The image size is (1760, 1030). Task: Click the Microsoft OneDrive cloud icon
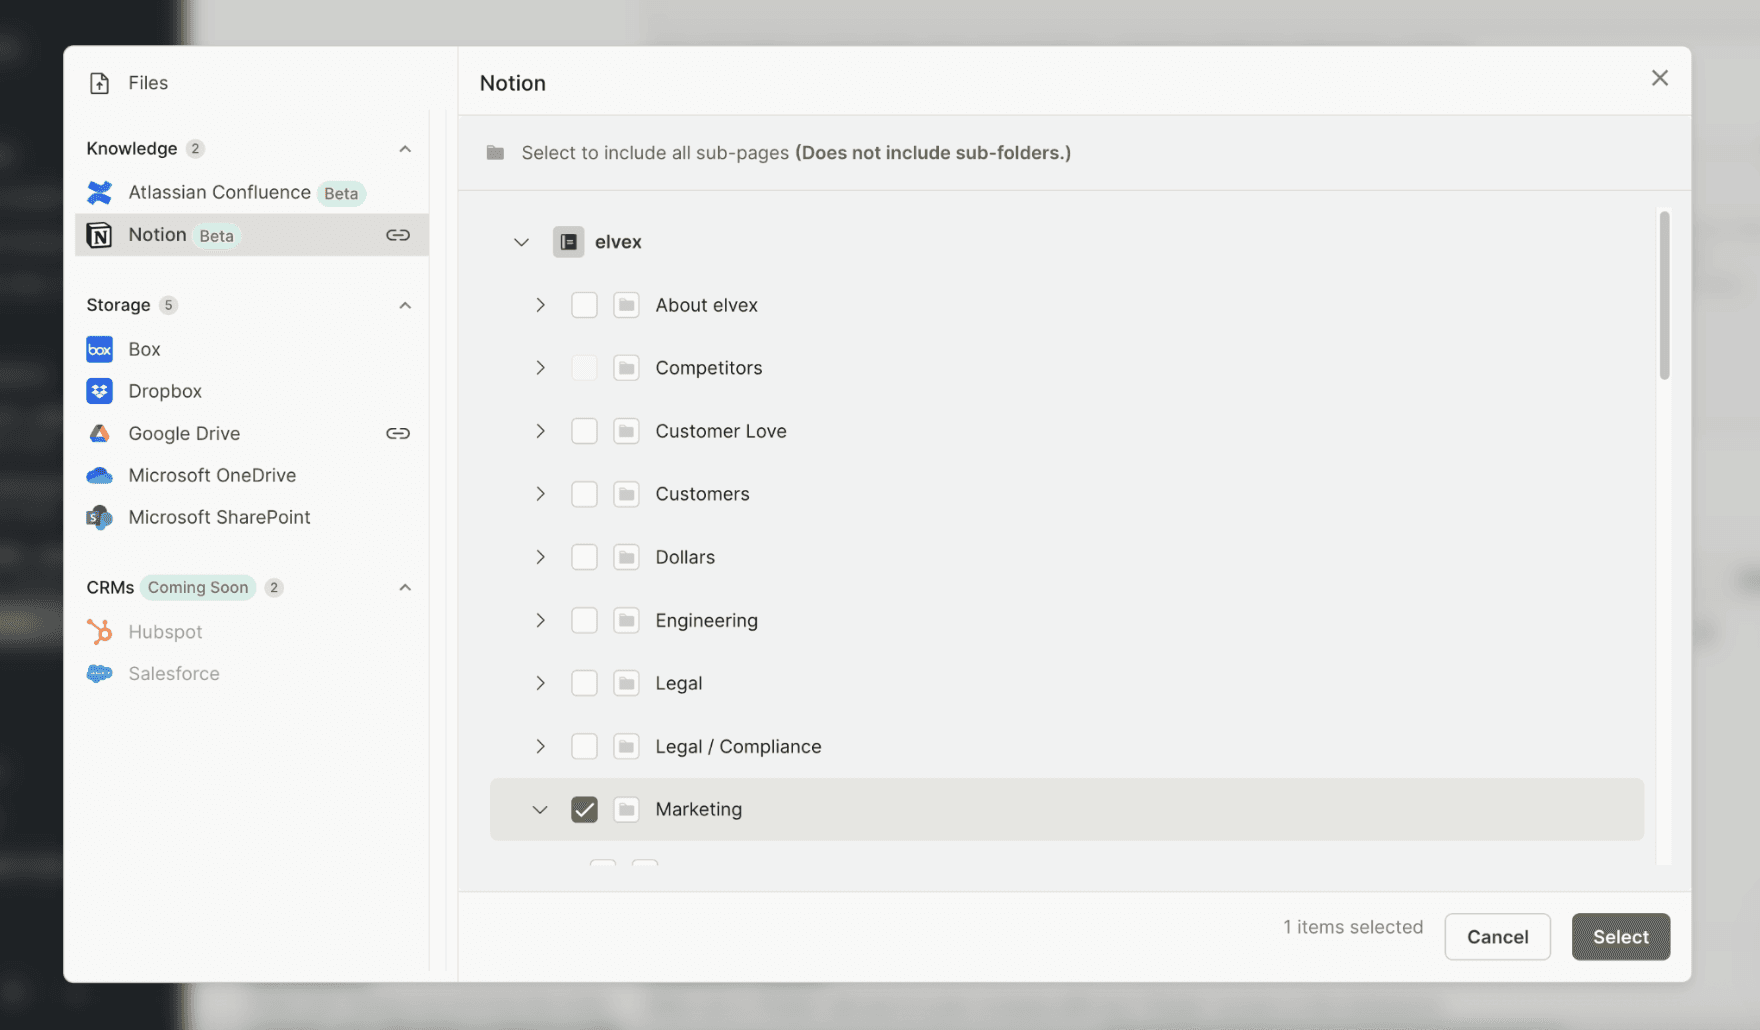(99, 475)
